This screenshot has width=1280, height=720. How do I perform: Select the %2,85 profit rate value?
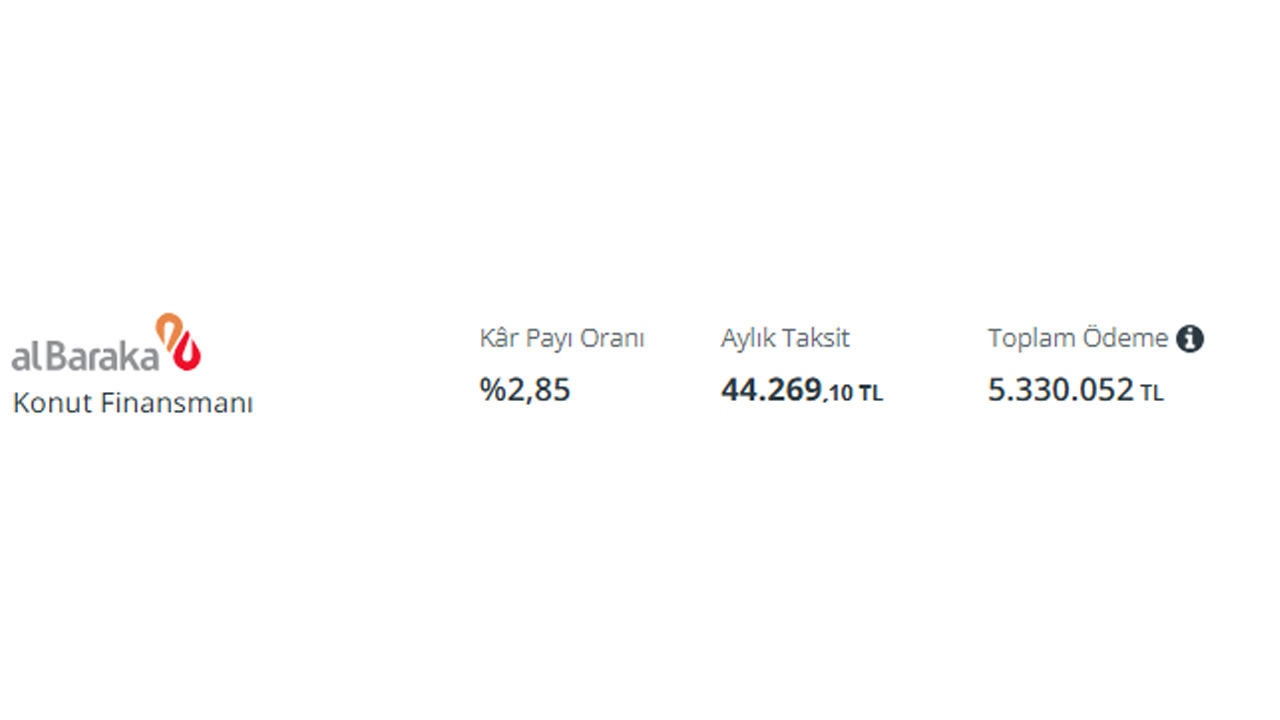[525, 390]
